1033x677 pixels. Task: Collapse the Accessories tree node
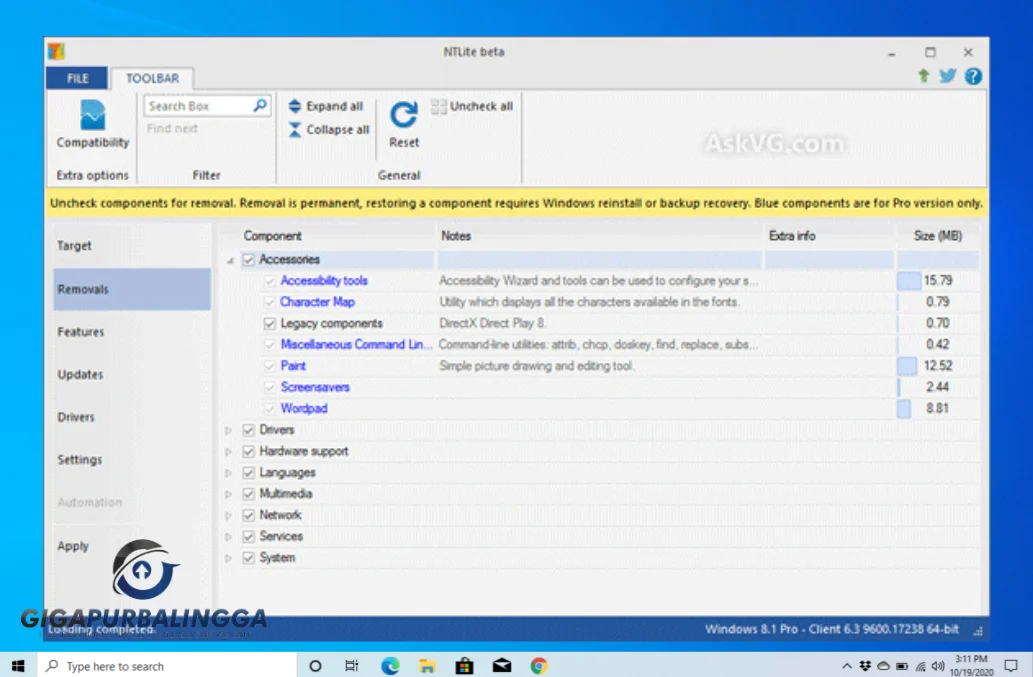tap(230, 260)
